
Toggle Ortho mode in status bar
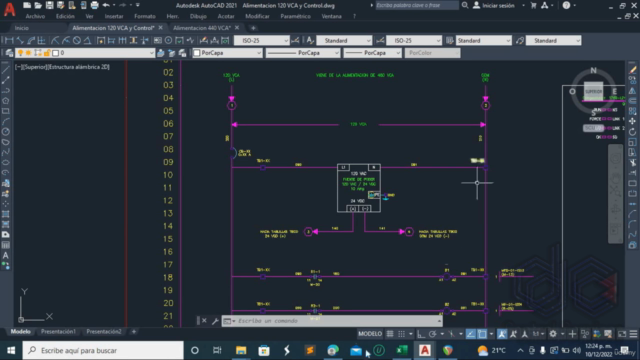click(x=421, y=334)
